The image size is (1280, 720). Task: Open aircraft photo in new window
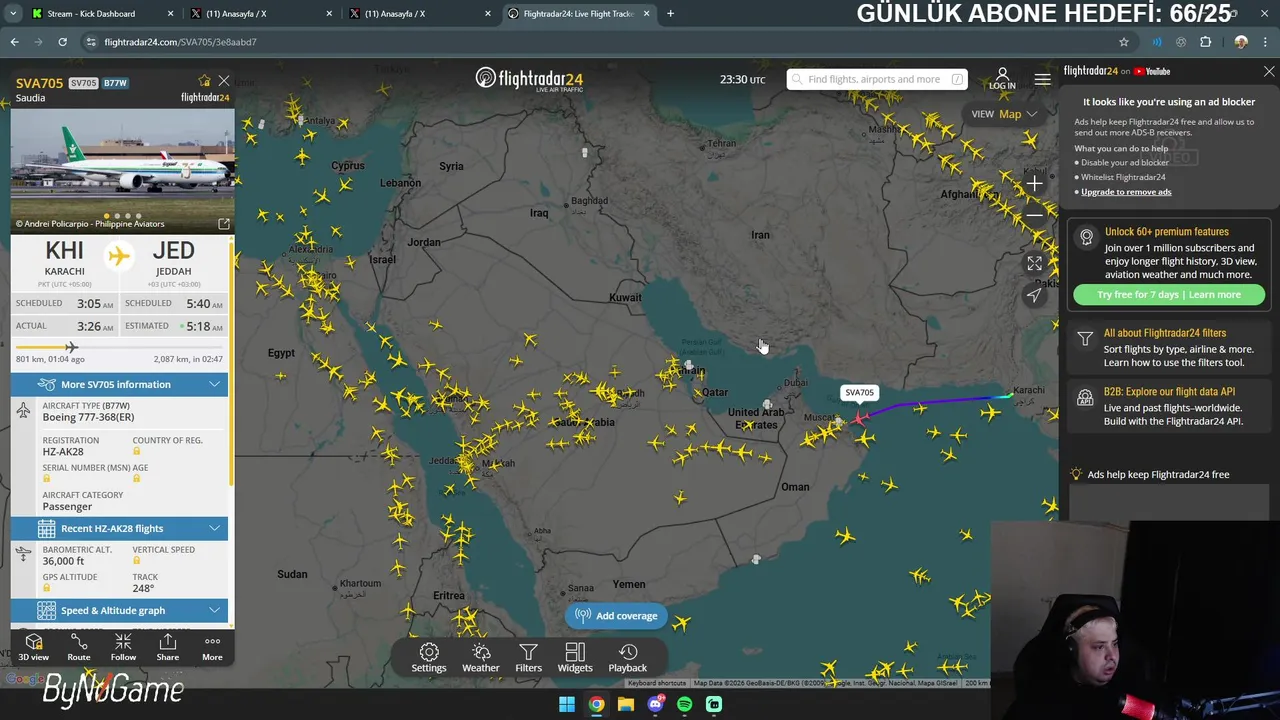224,224
